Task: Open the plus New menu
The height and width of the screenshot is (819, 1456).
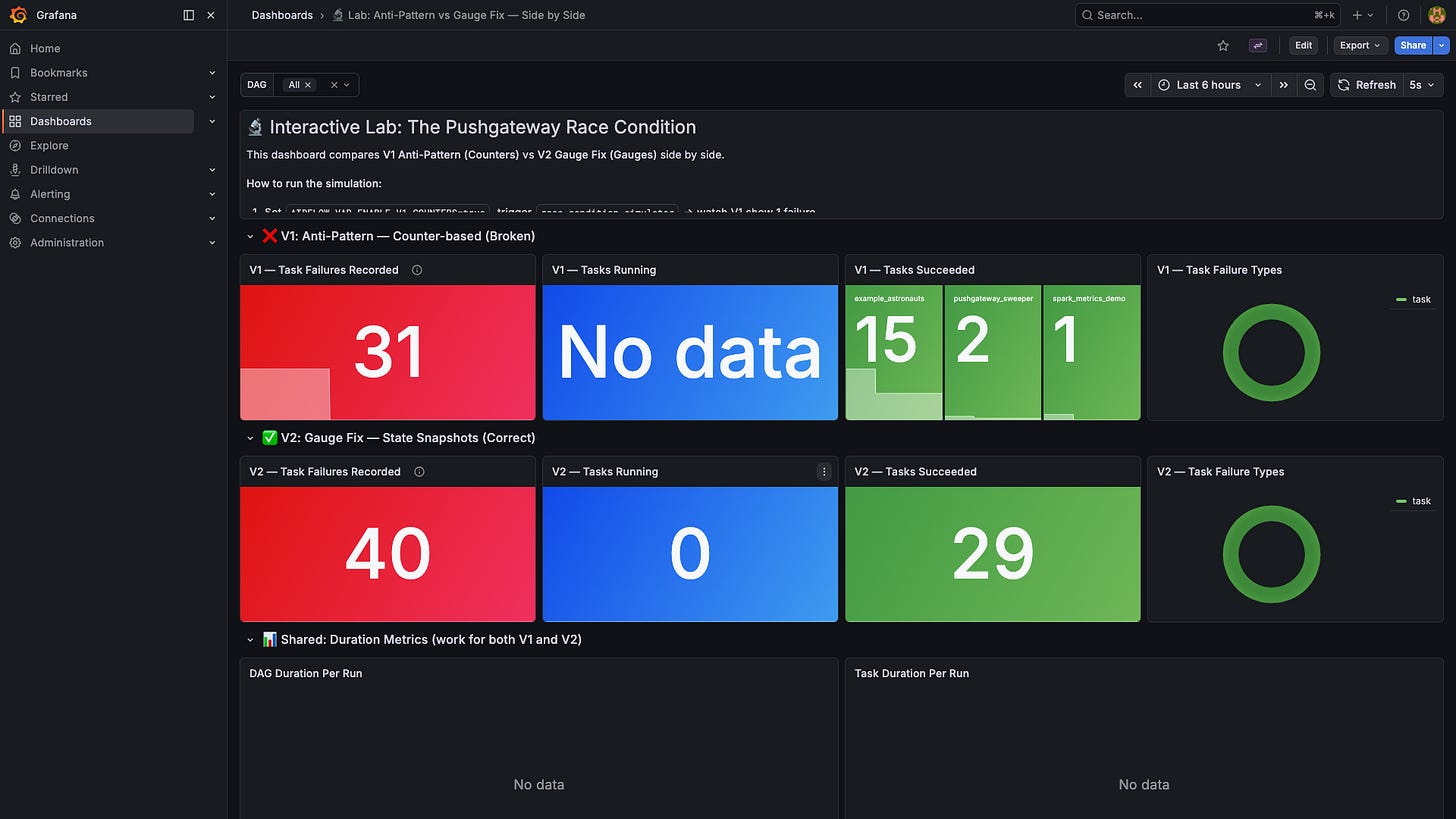Action: [1363, 15]
